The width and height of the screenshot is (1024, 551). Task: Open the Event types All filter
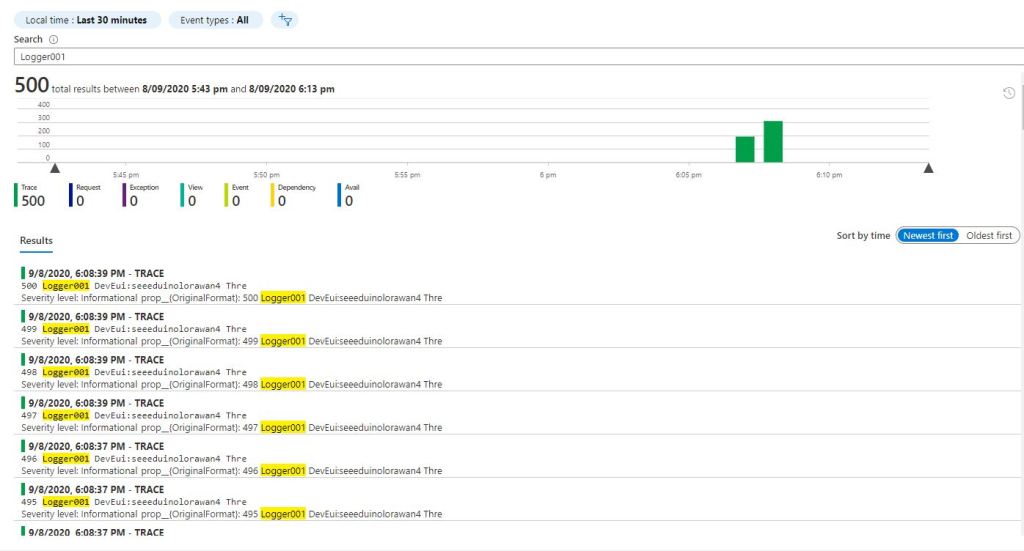click(x=214, y=20)
